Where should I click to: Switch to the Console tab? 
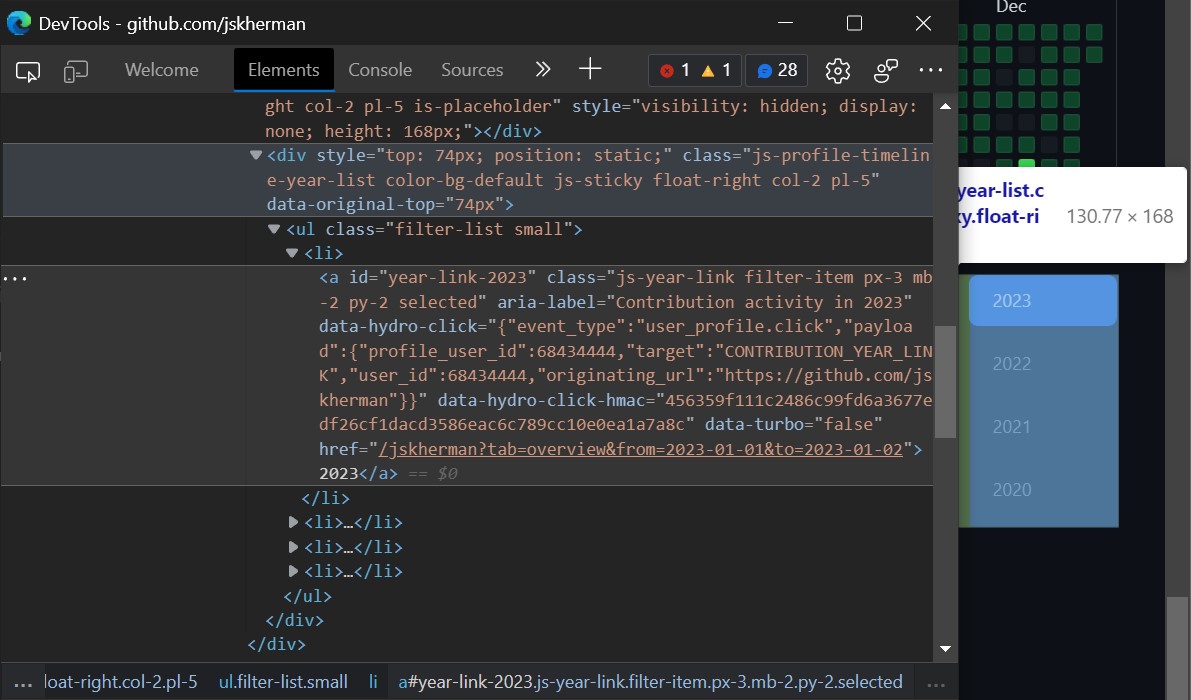tap(380, 70)
